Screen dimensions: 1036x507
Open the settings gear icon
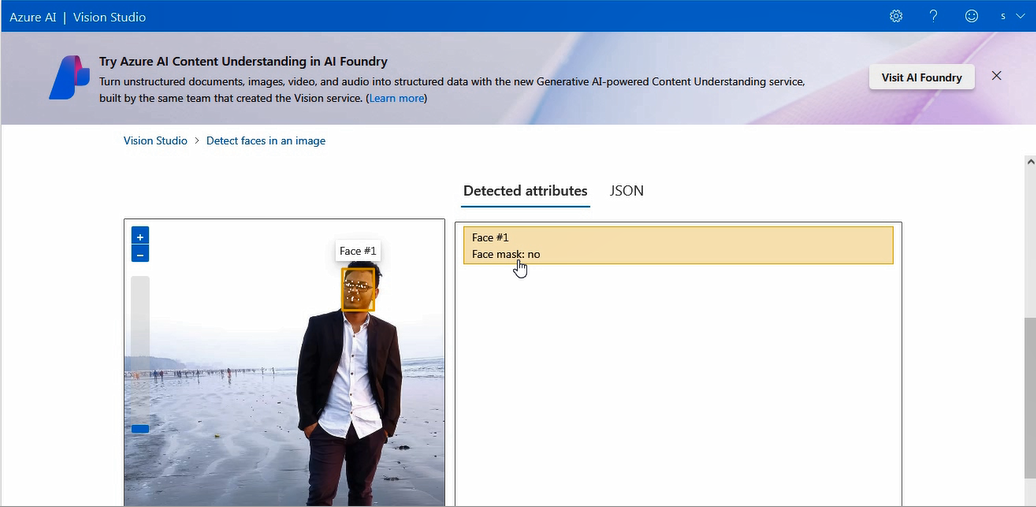tap(895, 16)
